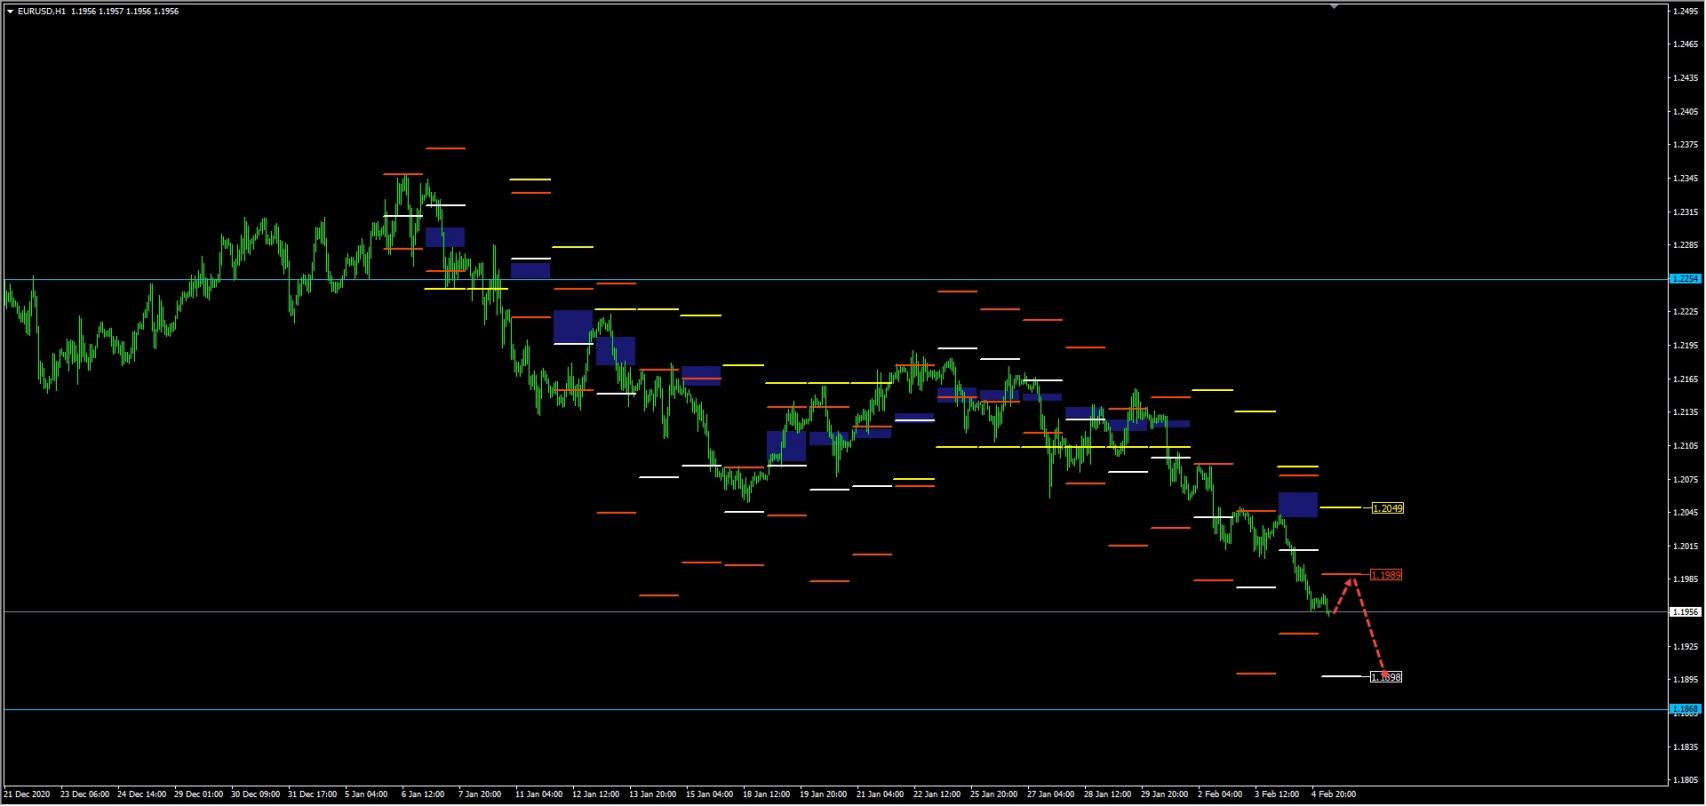Select the yellow 1.2049 price label
The width and height of the screenshot is (1706, 806).
(x=1387, y=509)
